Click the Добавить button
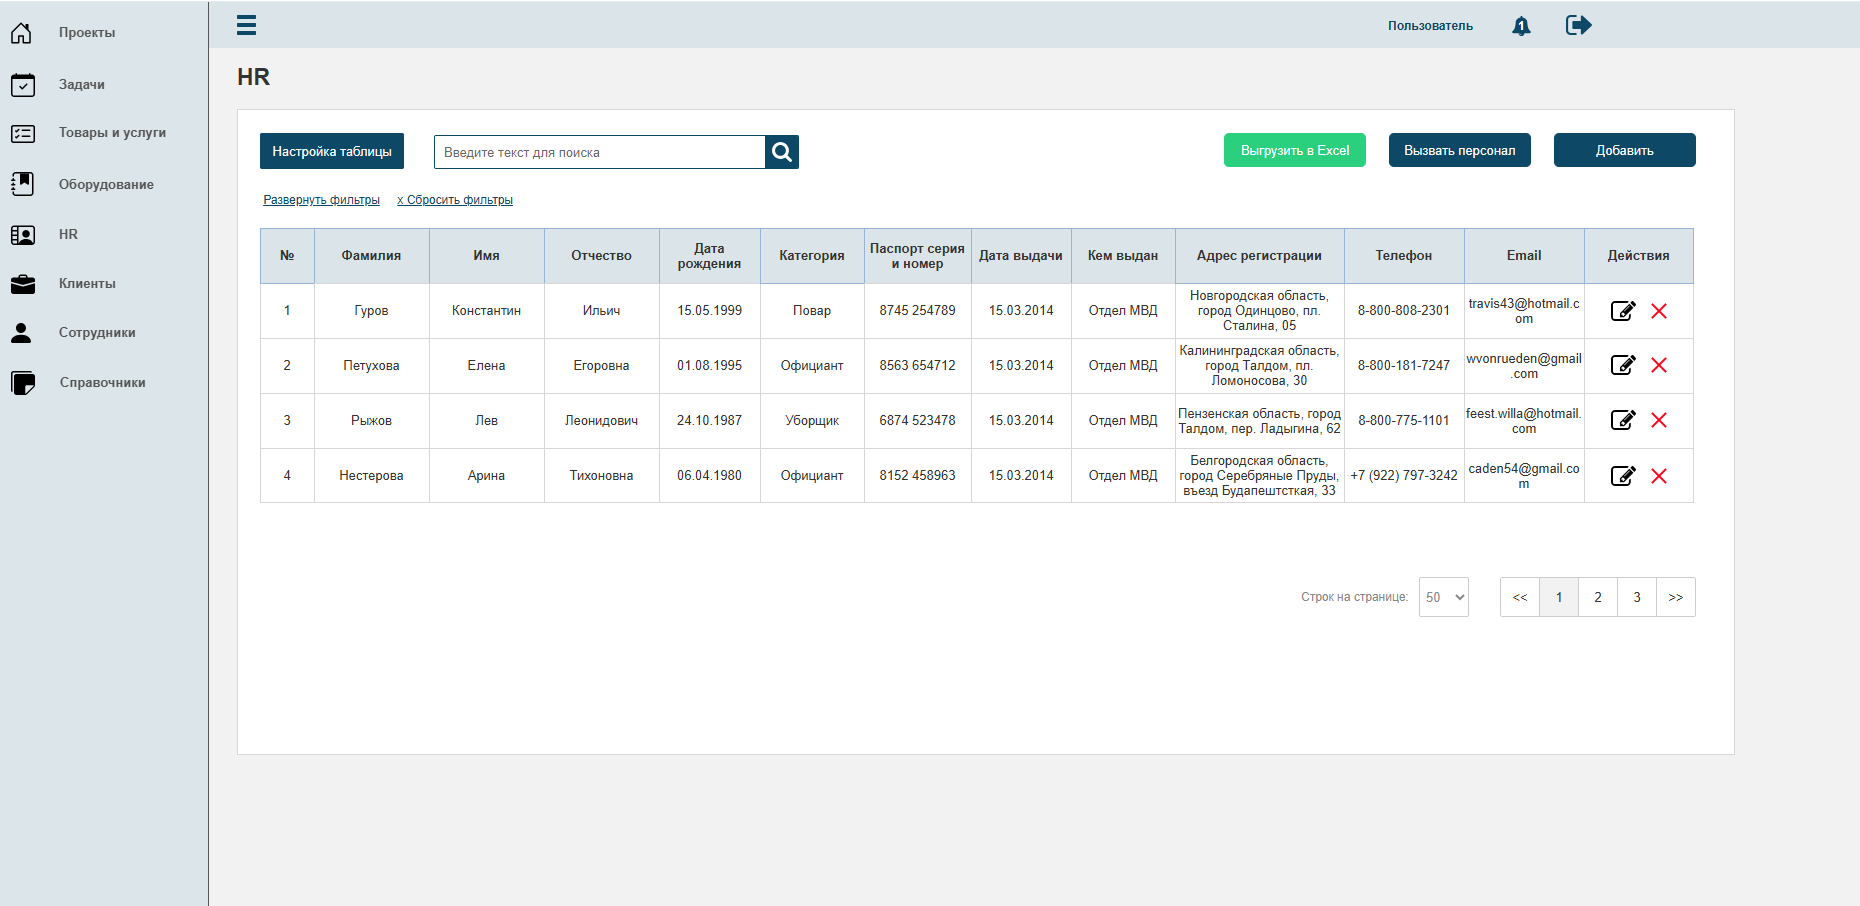The image size is (1860, 906). click(1625, 150)
